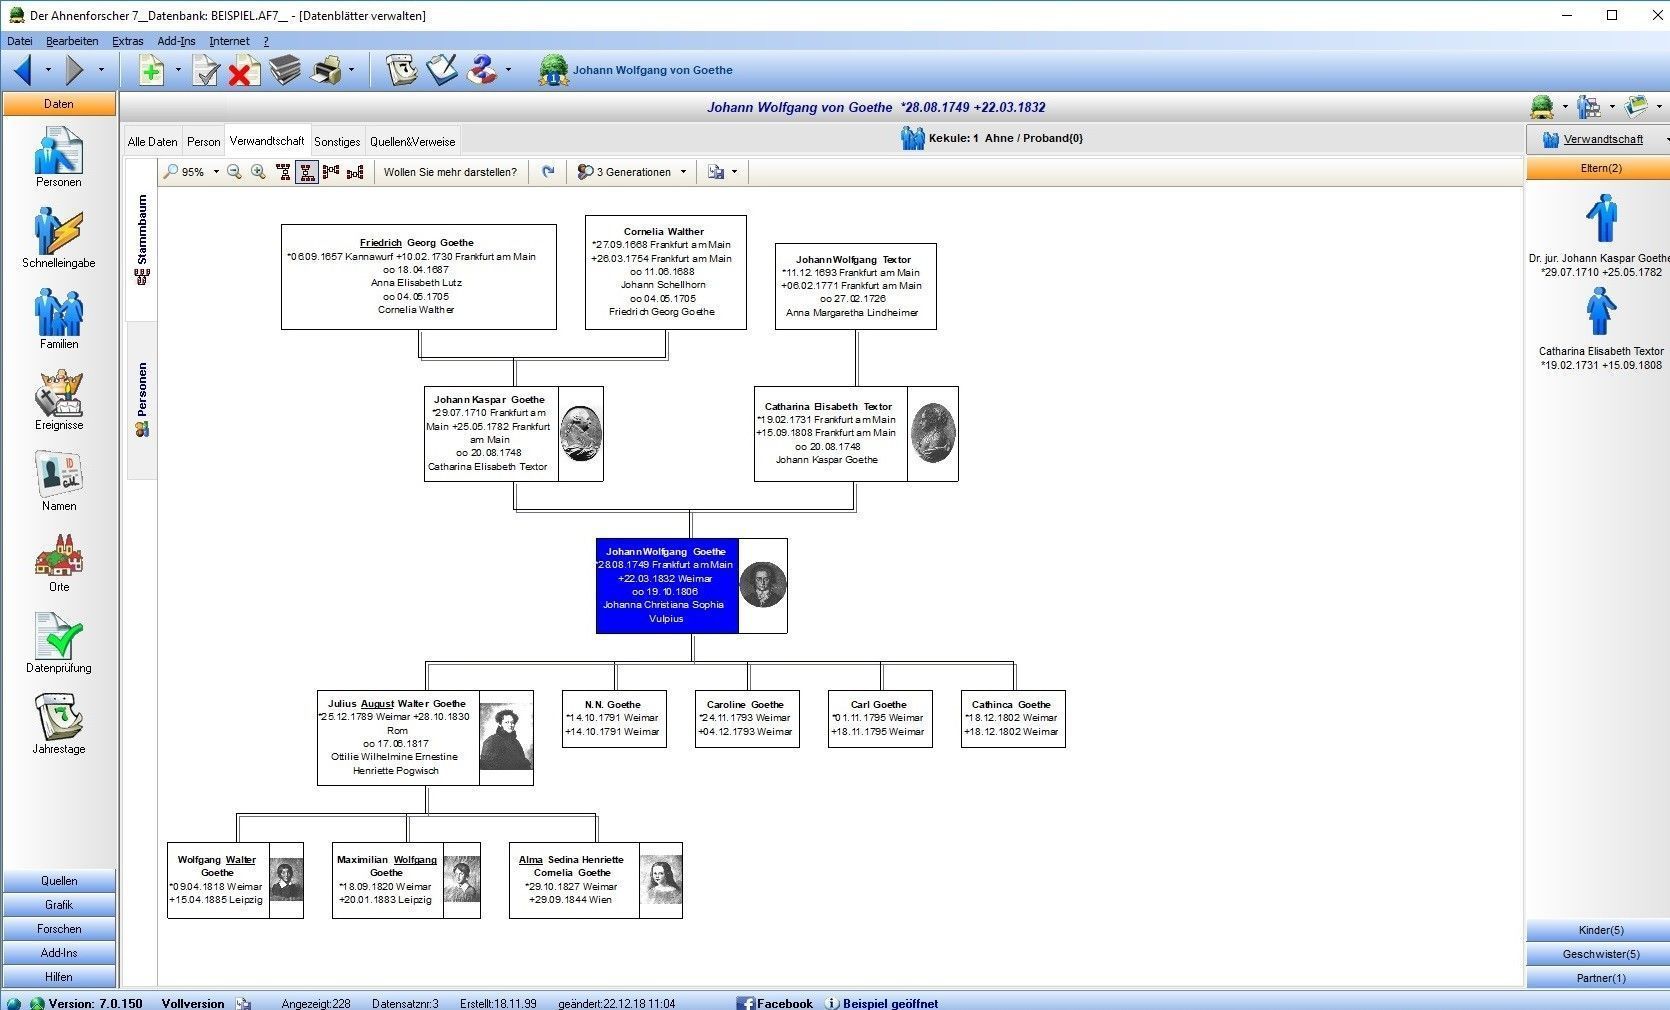Select August Walter Goethe's portrait thumbnail
The image size is (1670, 1010).
pyautogui.click(x=506, y=737)
